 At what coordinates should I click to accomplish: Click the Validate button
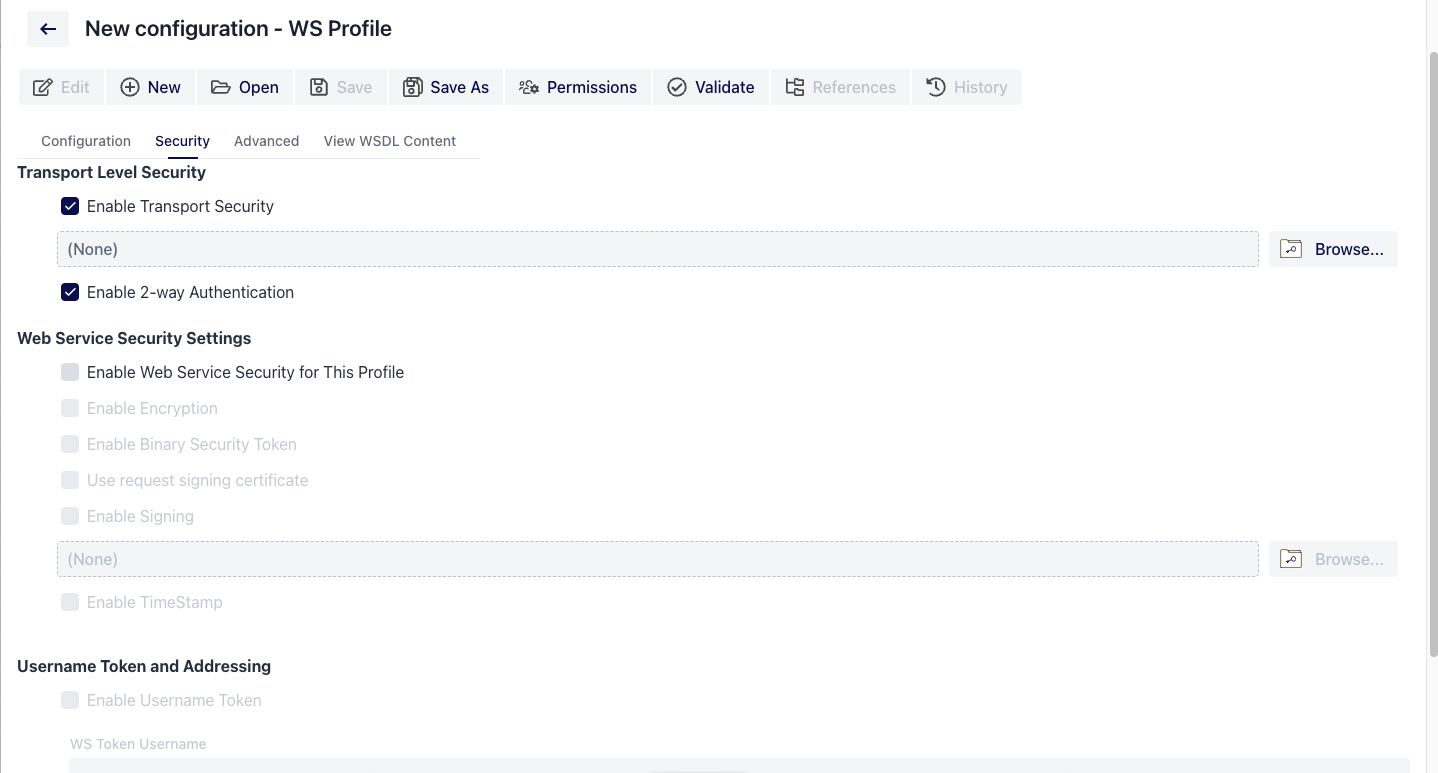click(710, 87)
